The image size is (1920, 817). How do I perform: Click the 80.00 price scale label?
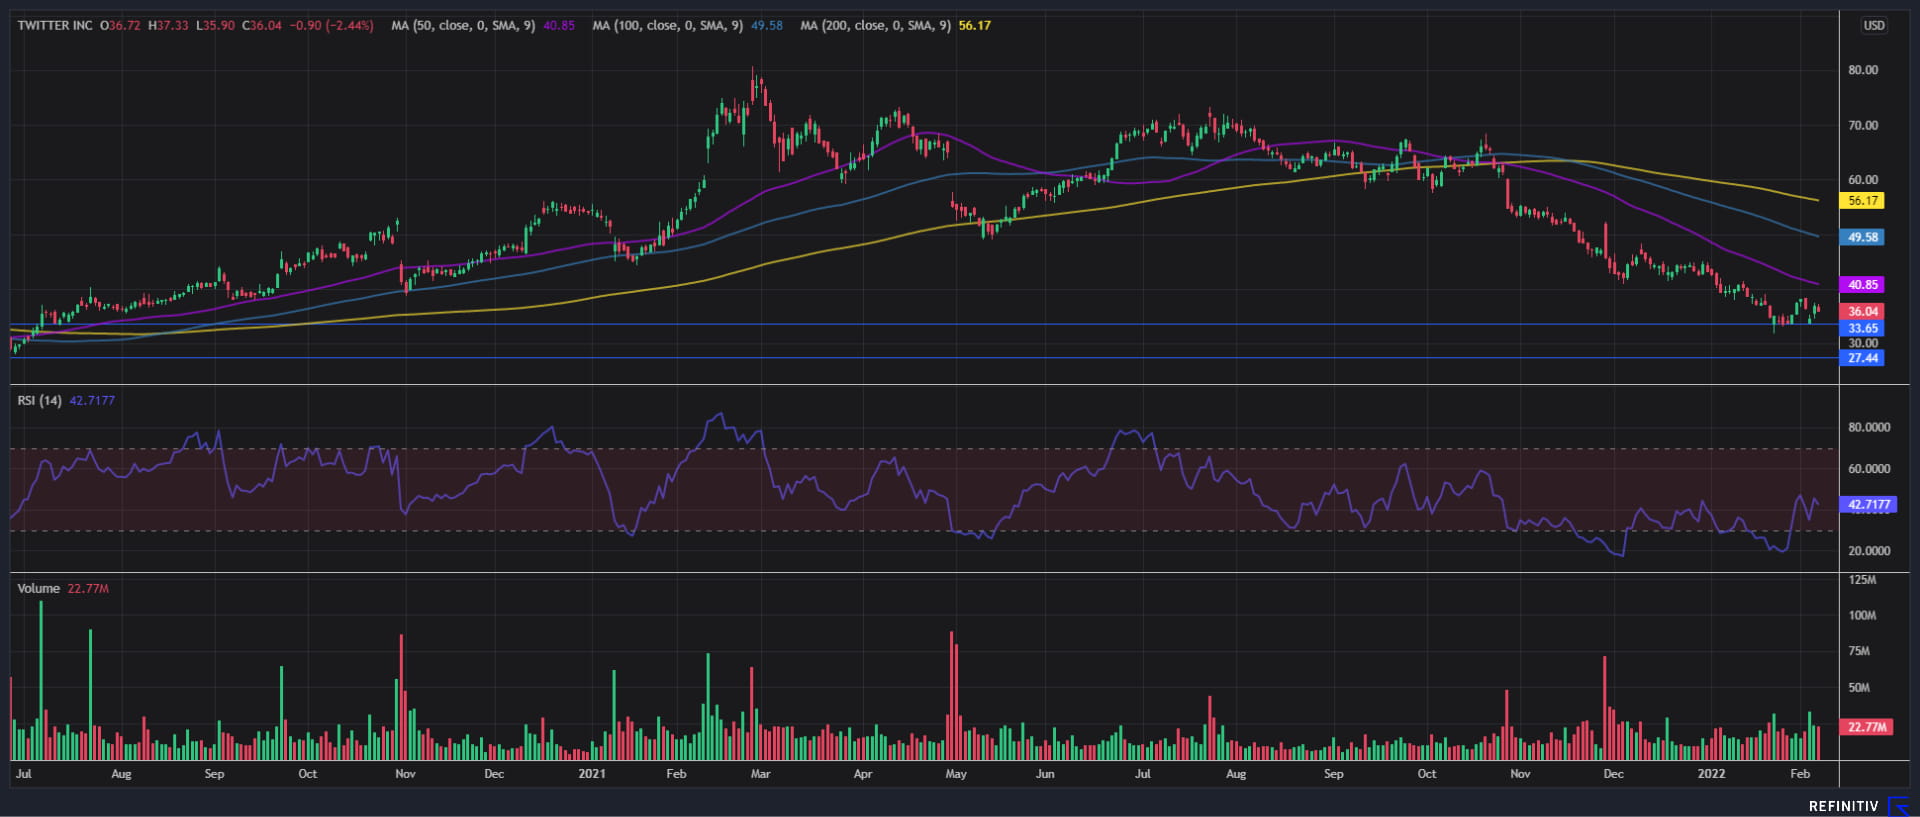(x=1863, y=70)
